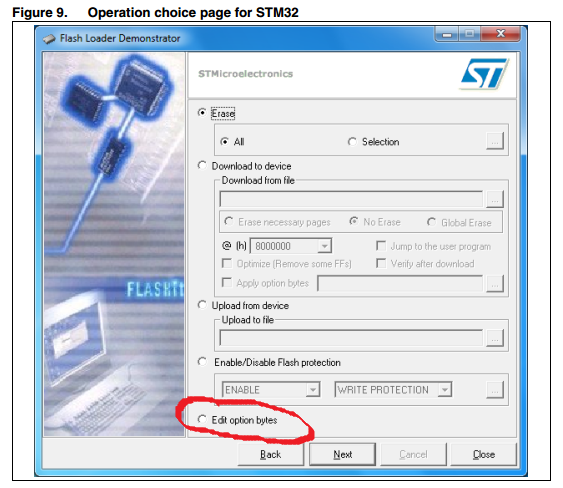Go Back to the previous page
Viewport: 563px width, 488px height.
[271, 454]
